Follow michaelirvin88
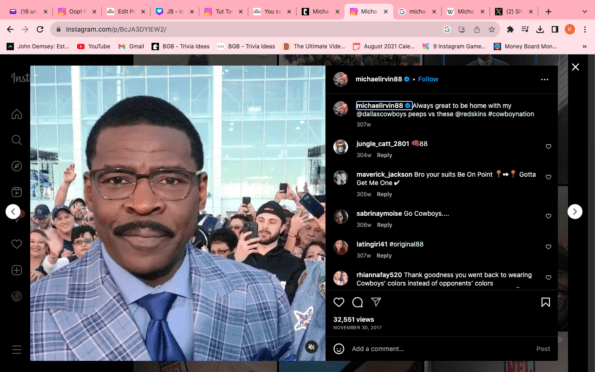 [x=428, y=79]
